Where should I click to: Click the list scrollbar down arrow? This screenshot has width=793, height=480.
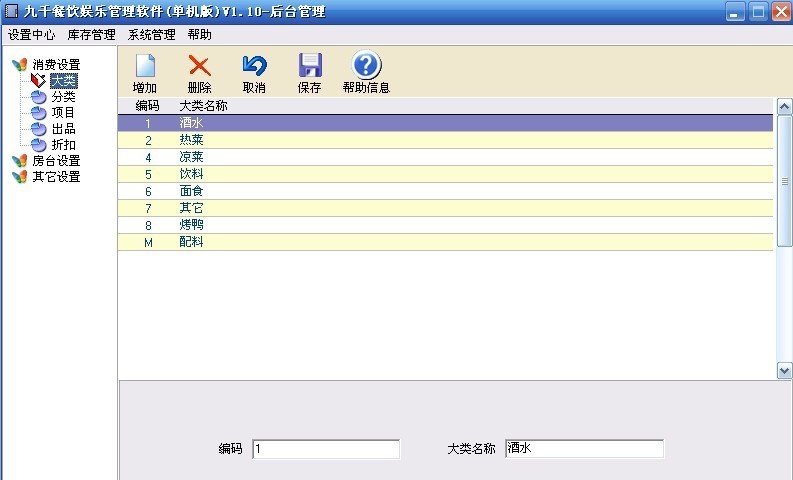click(x=784, y=370)
